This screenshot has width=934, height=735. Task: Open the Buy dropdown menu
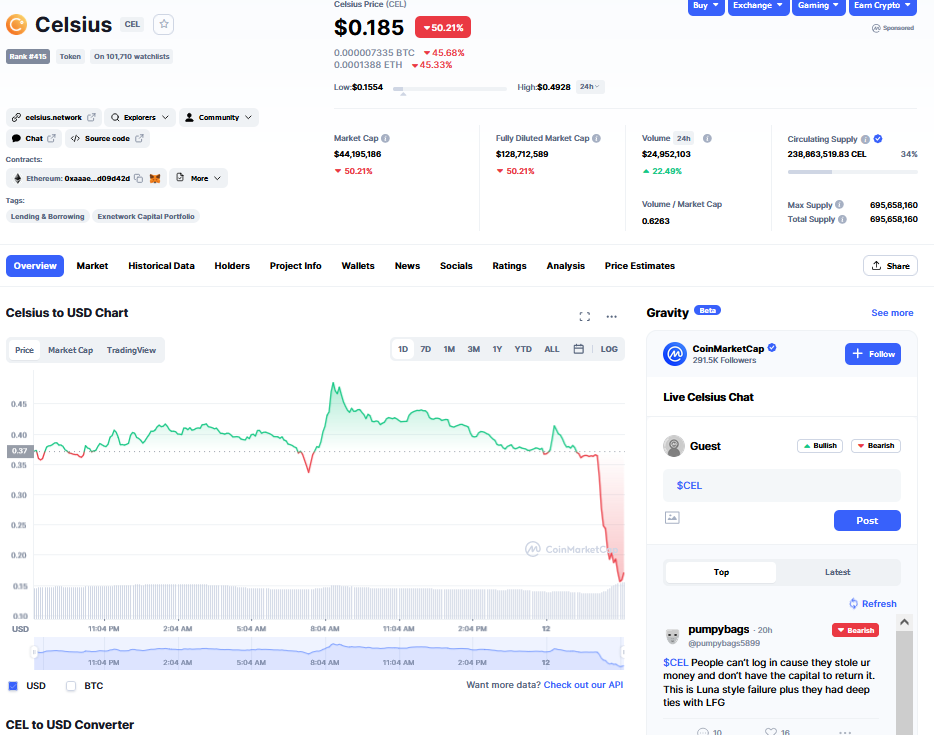pyautogui.click(x=706, y=6)
